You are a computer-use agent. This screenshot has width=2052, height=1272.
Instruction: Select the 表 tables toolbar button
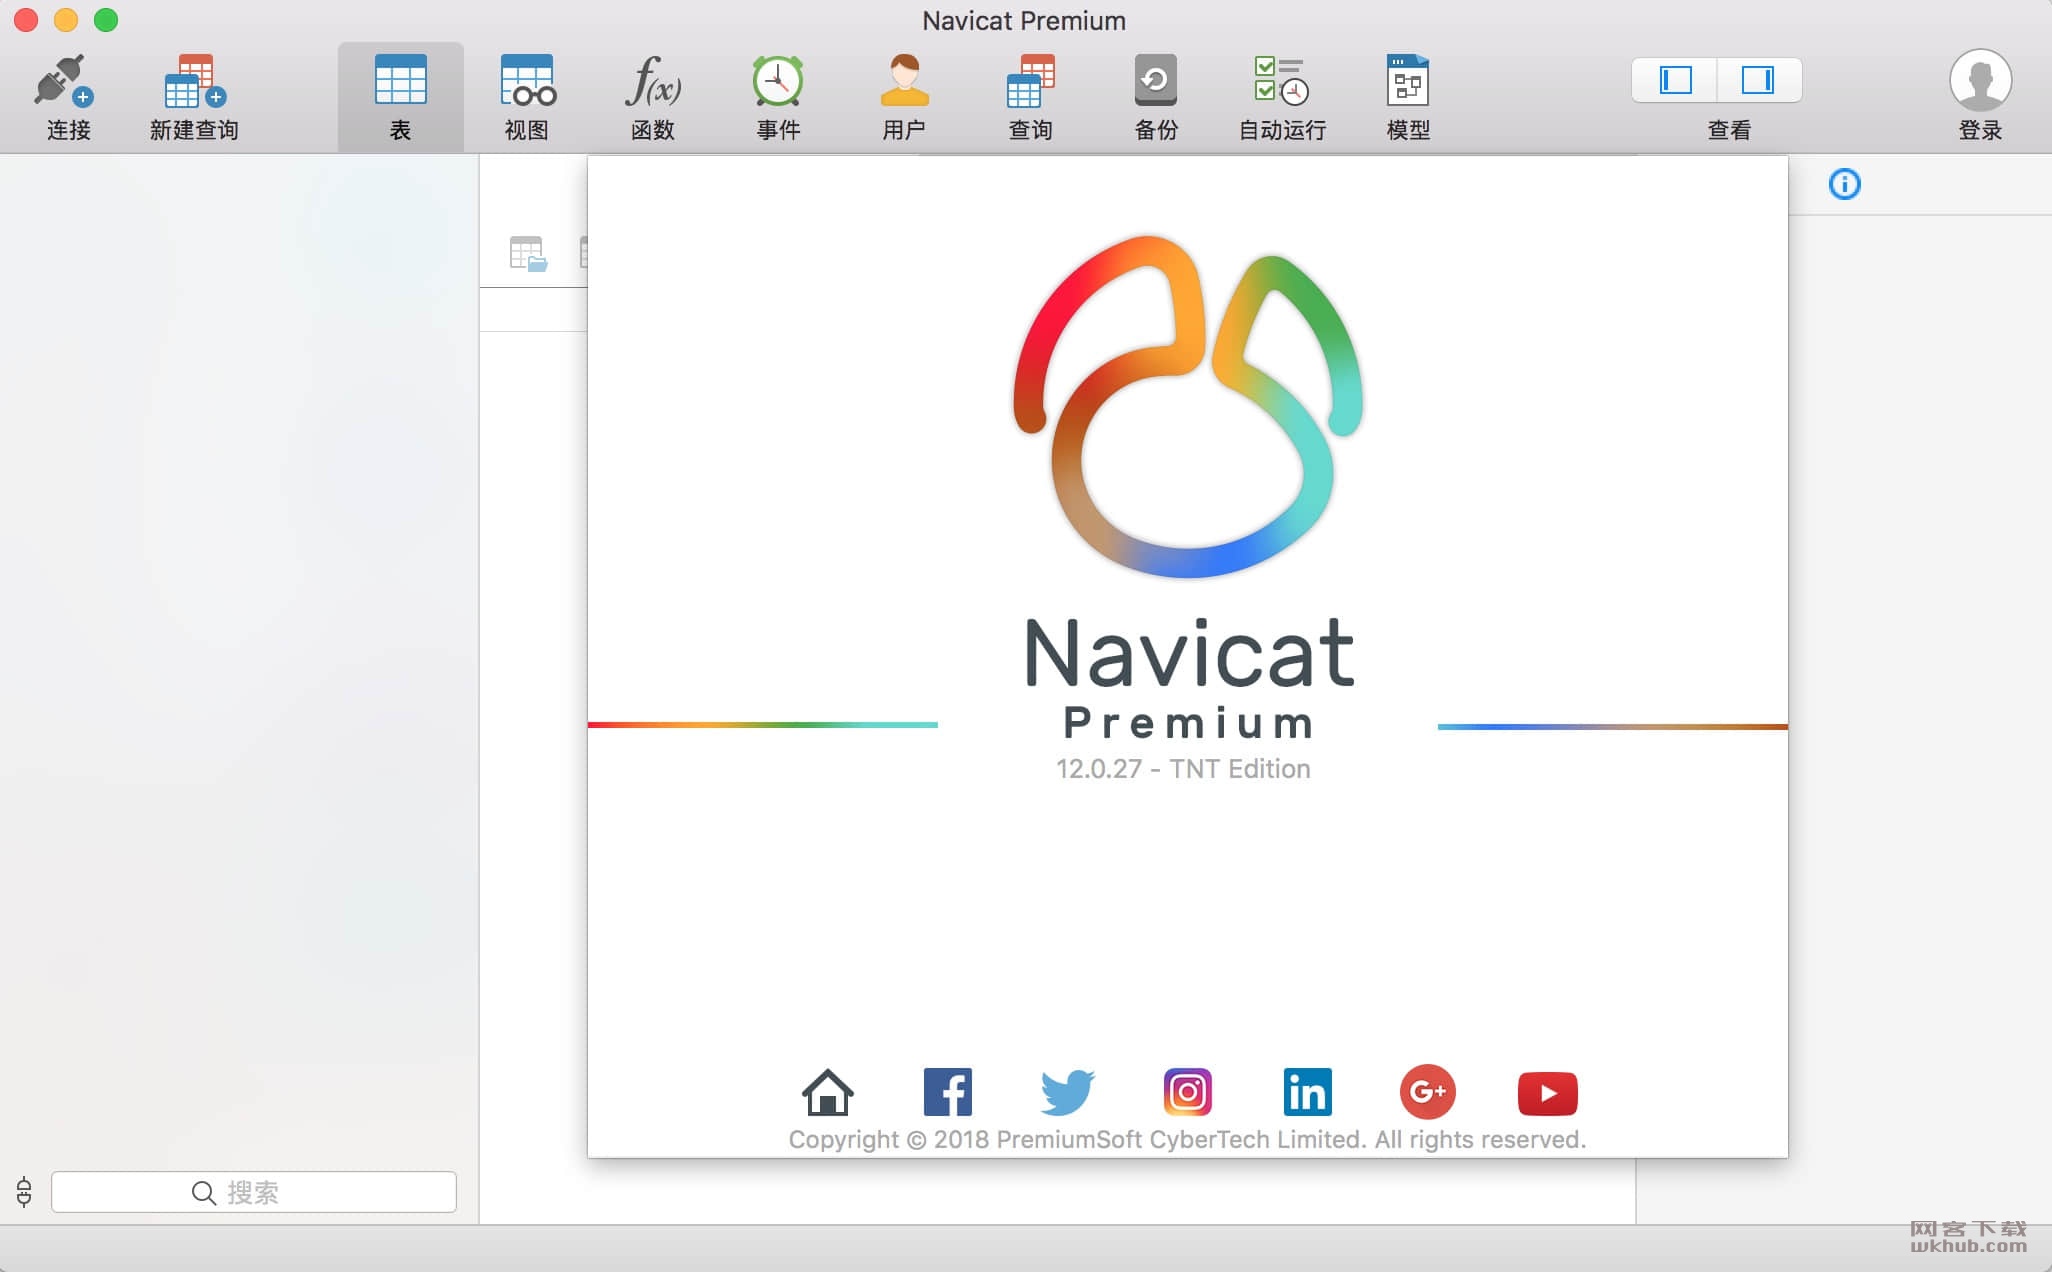[x=400, y=97]
